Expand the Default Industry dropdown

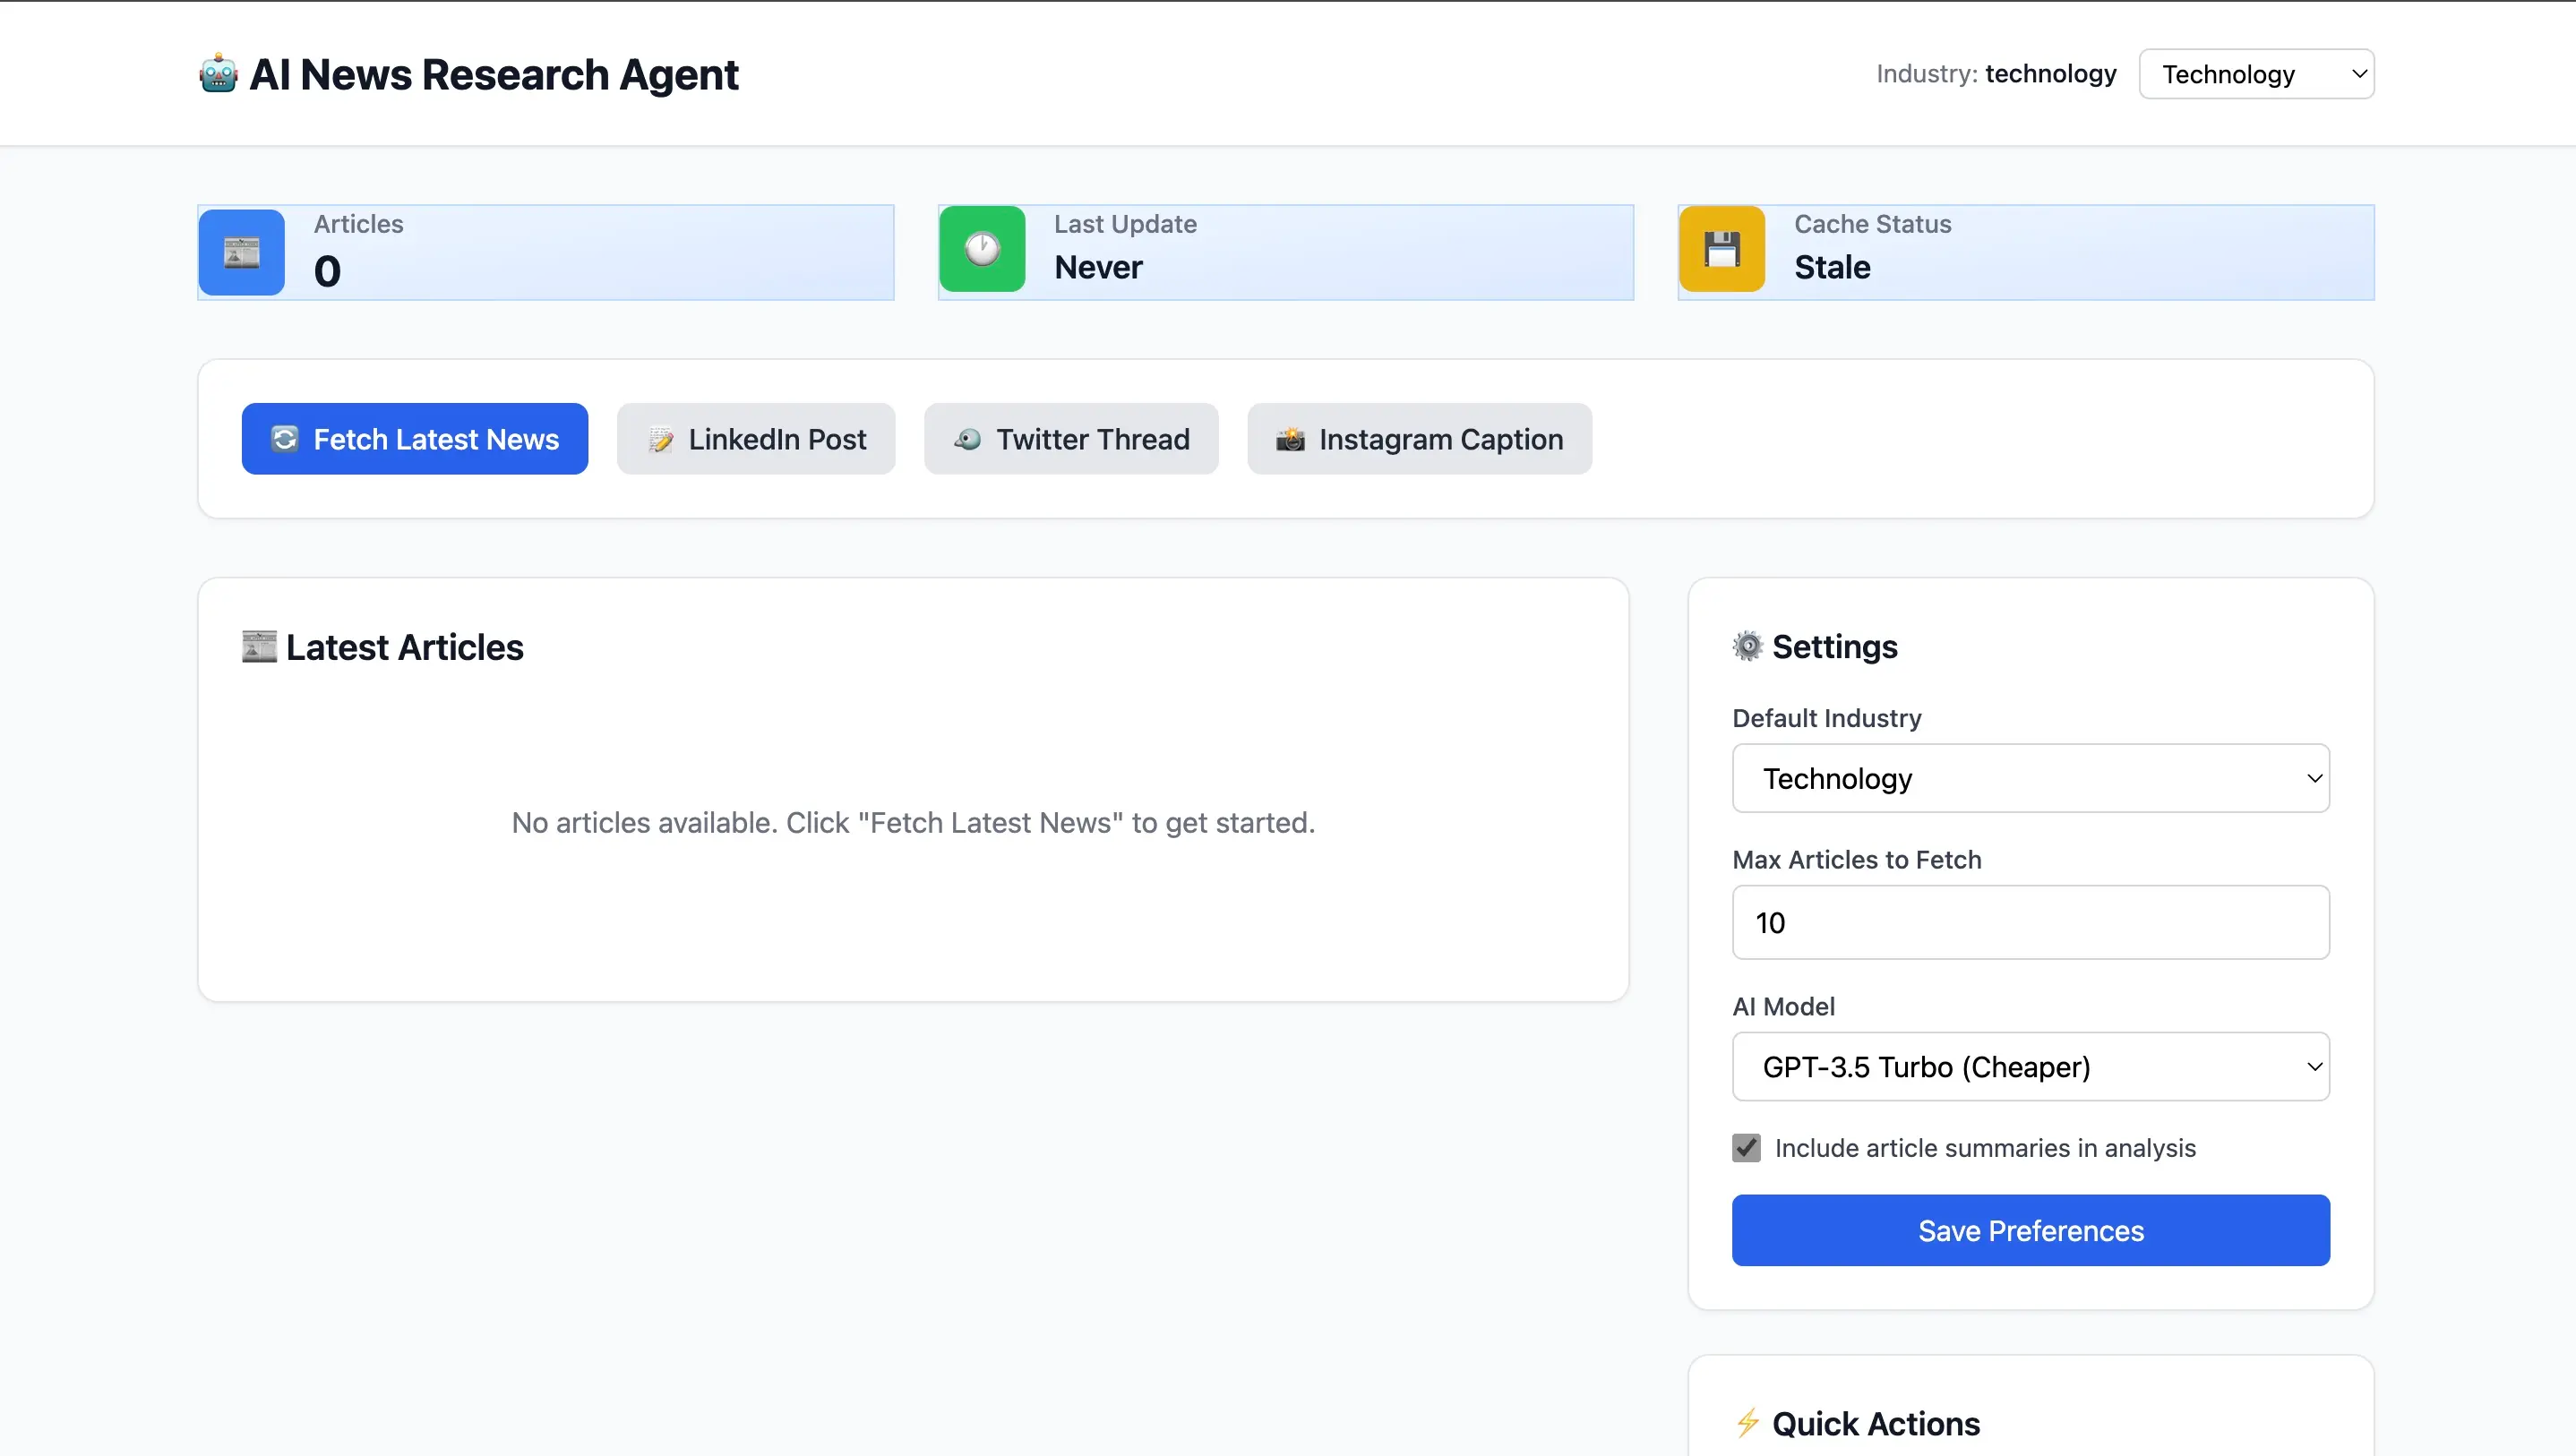click(x=2030, y=778)
